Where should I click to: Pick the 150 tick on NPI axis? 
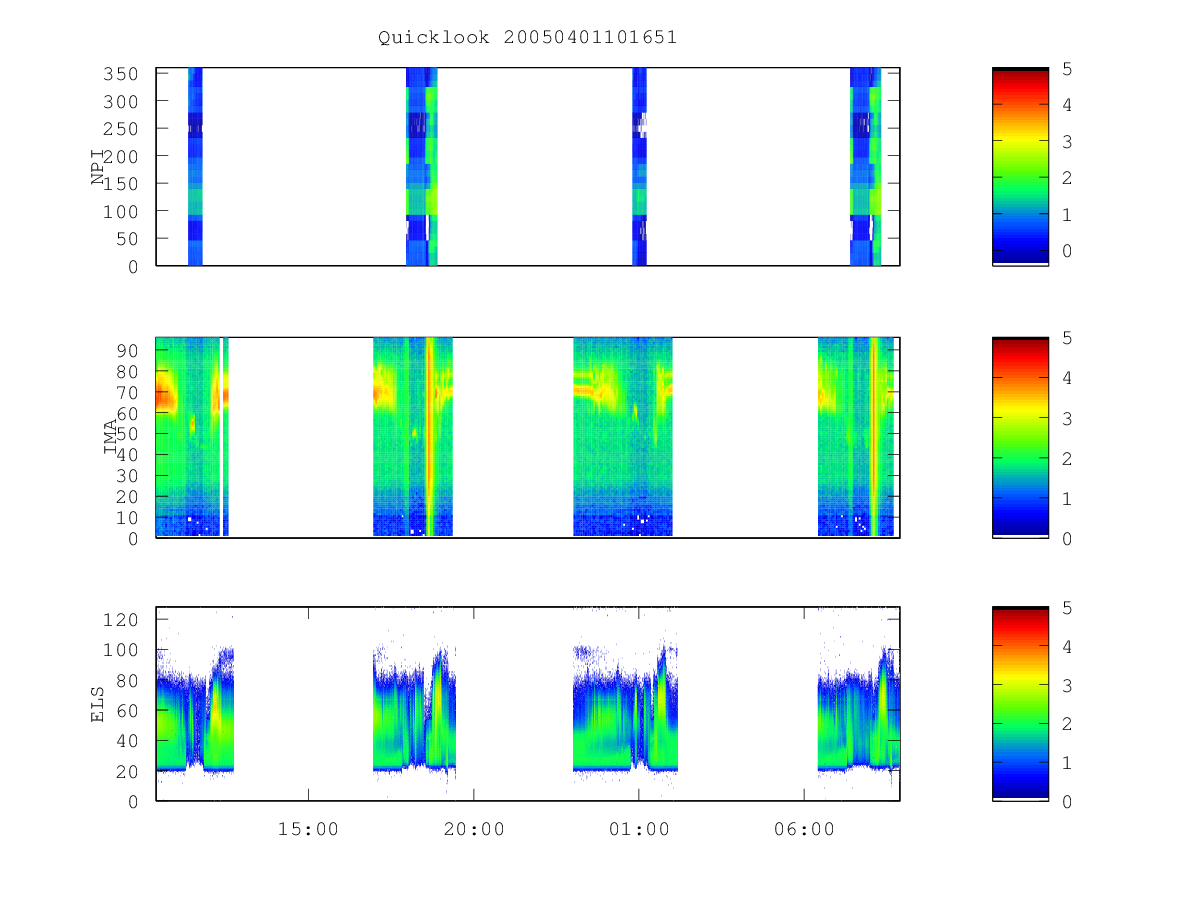pyautogui.click(x=123, y=184)
